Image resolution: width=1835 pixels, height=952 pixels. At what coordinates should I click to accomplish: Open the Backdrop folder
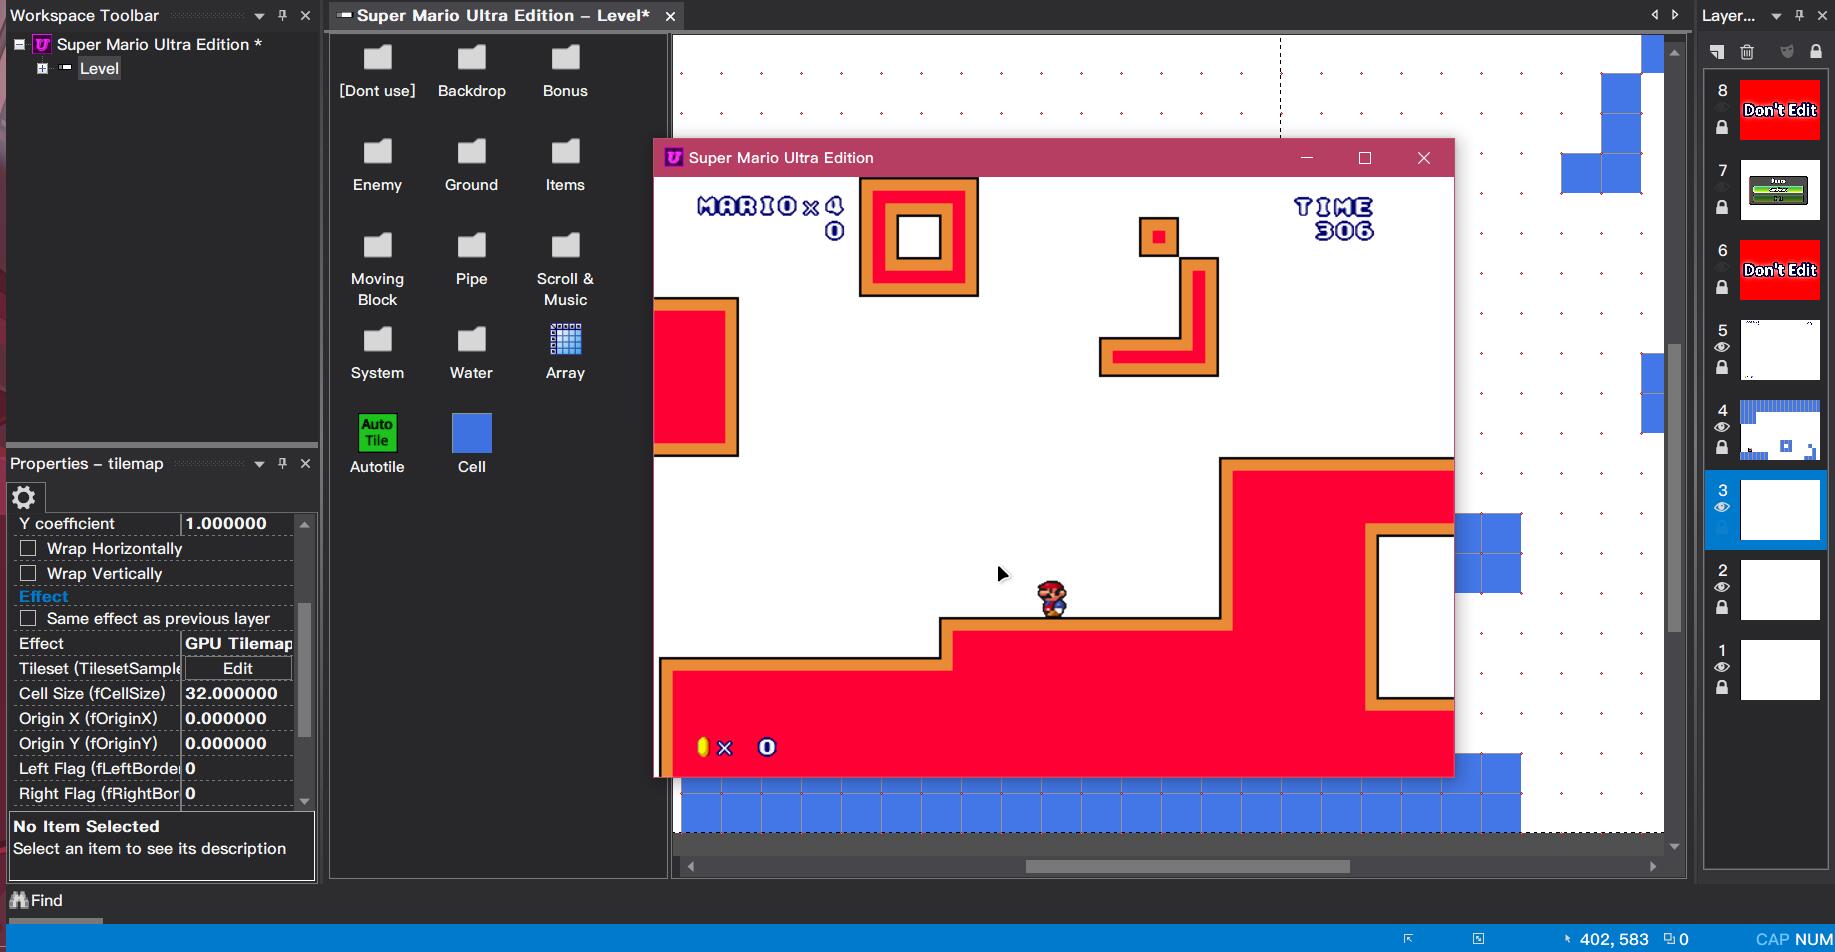click(471, 59)
